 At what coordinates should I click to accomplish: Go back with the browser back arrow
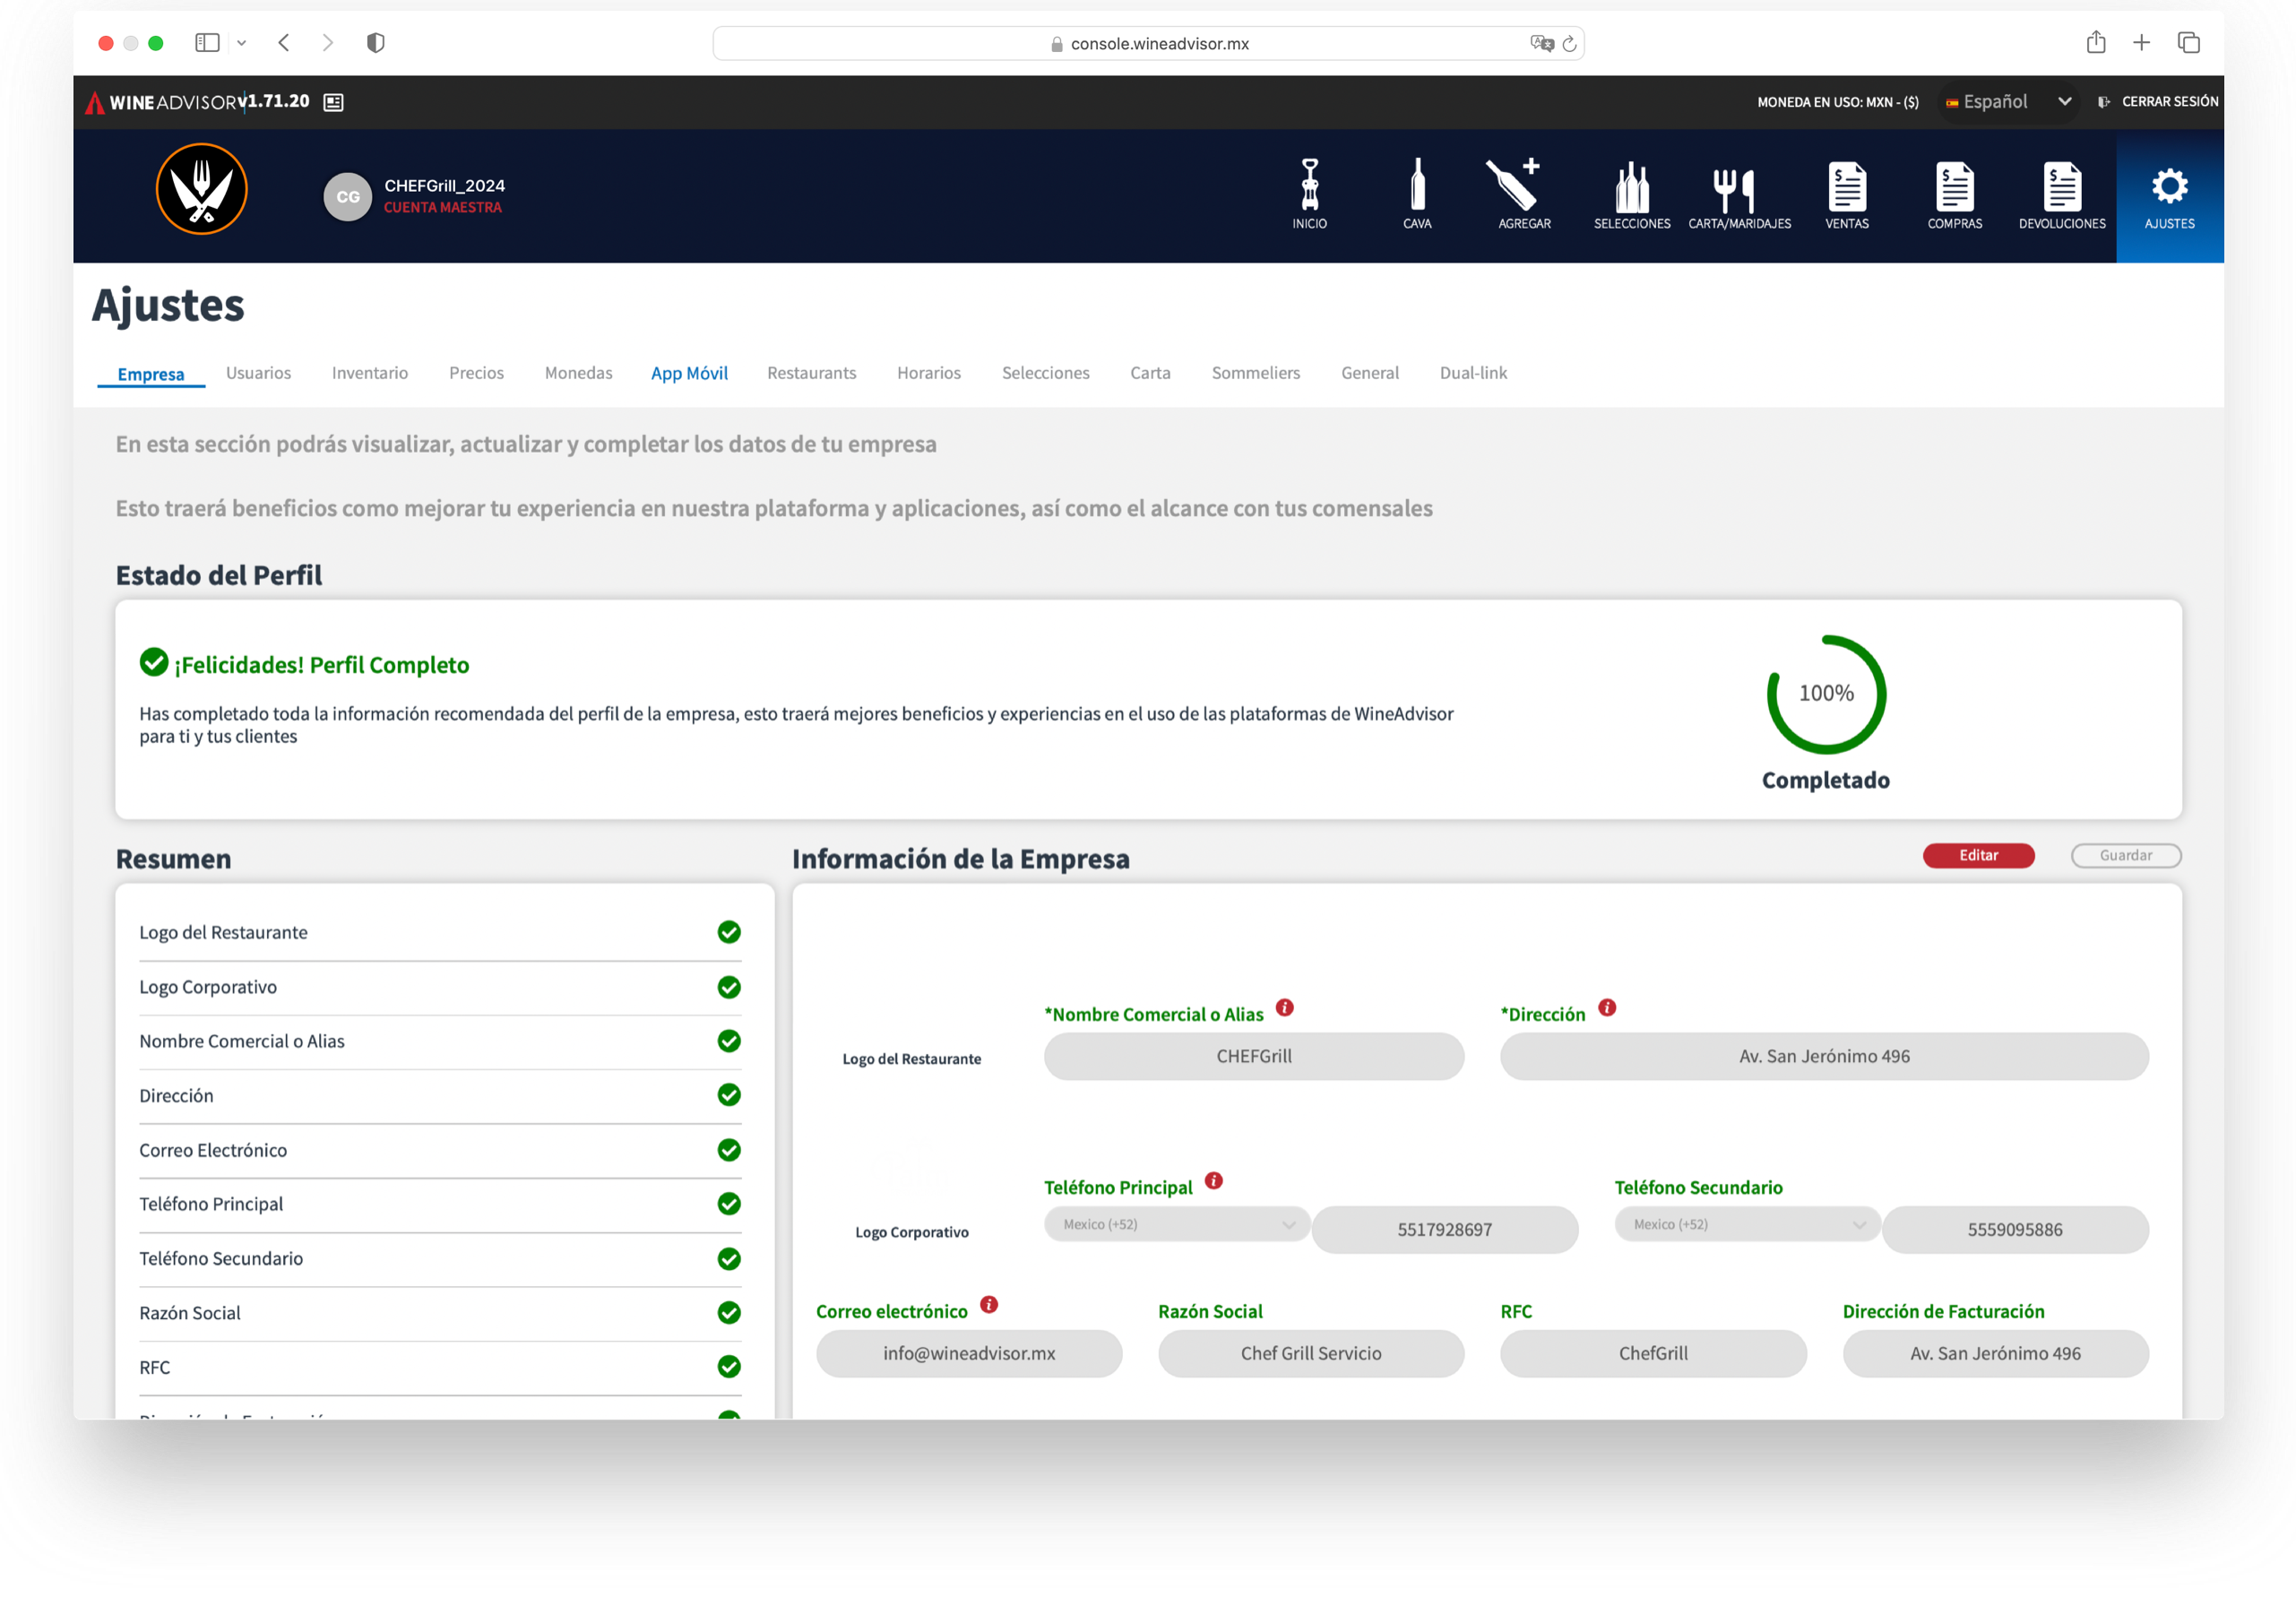pos(284,43)
